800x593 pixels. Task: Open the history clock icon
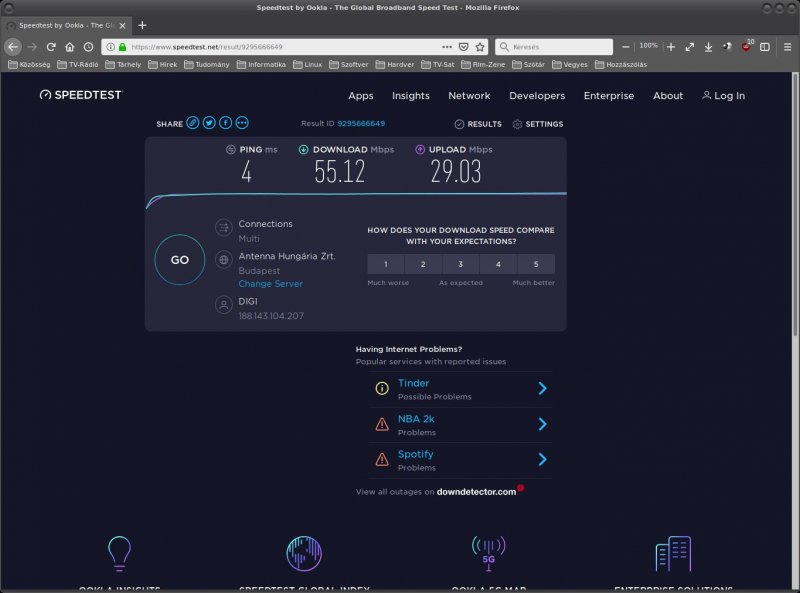(x=88, y=47)
